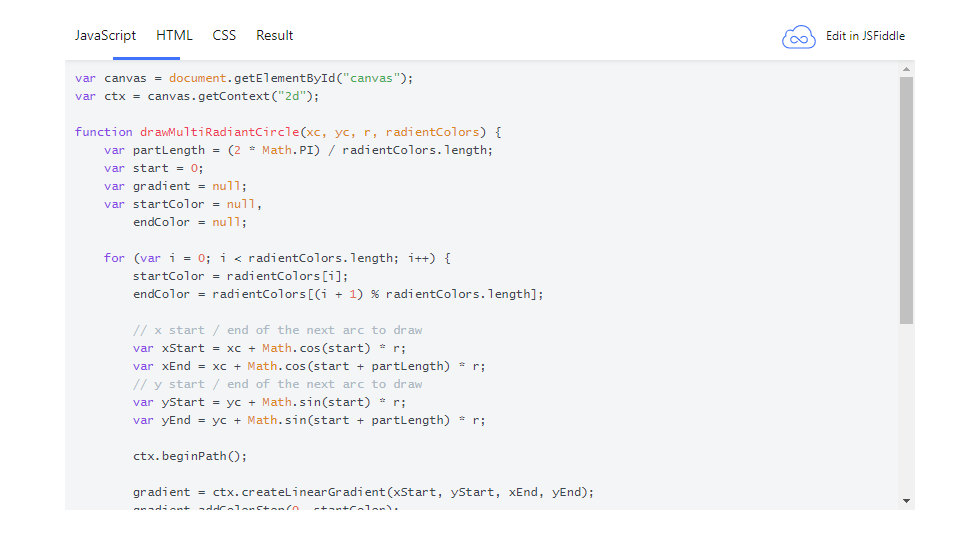Click the line 'var gradient = null;'

[175, 186]
